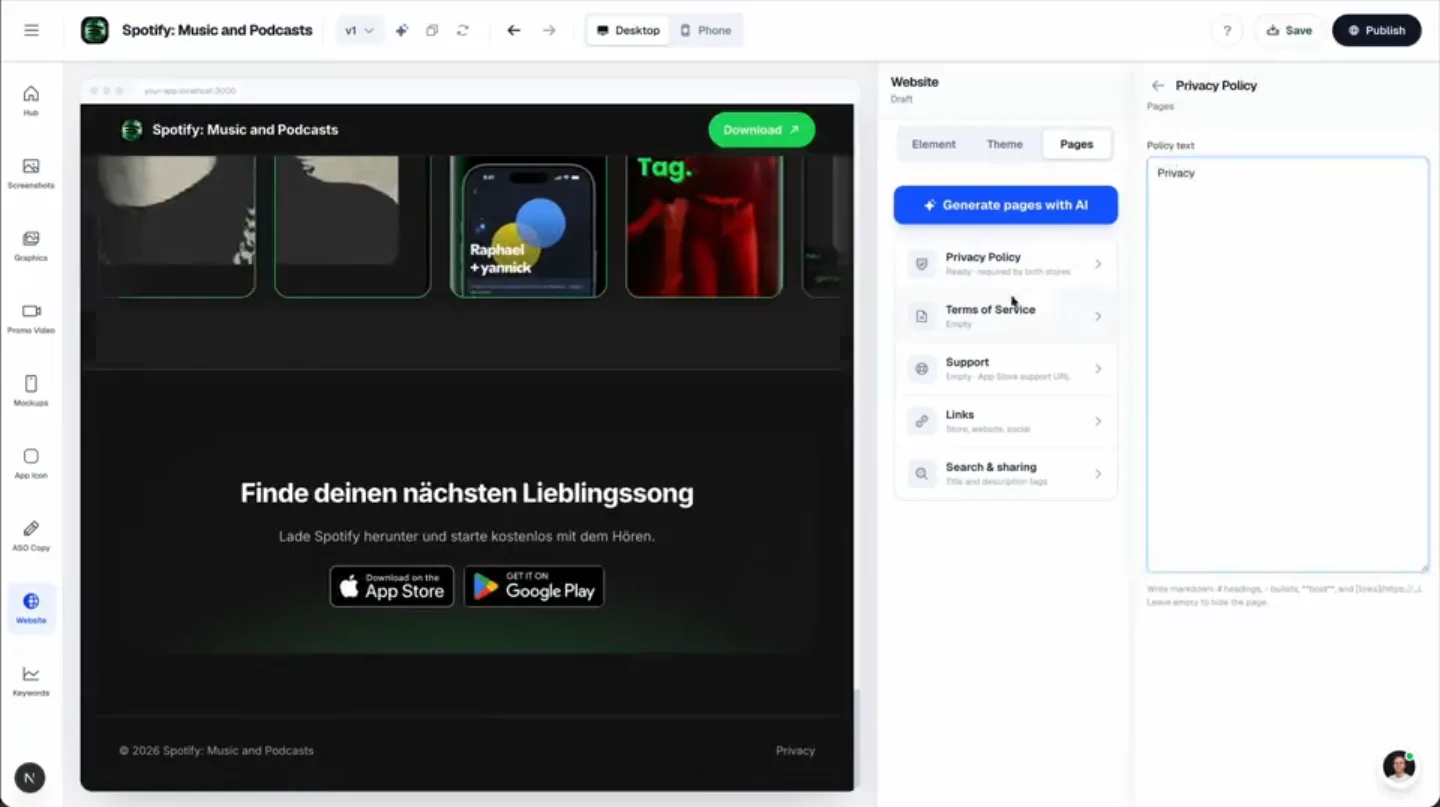
Task: Select Website in the sidebar
Action: (31, 608)
